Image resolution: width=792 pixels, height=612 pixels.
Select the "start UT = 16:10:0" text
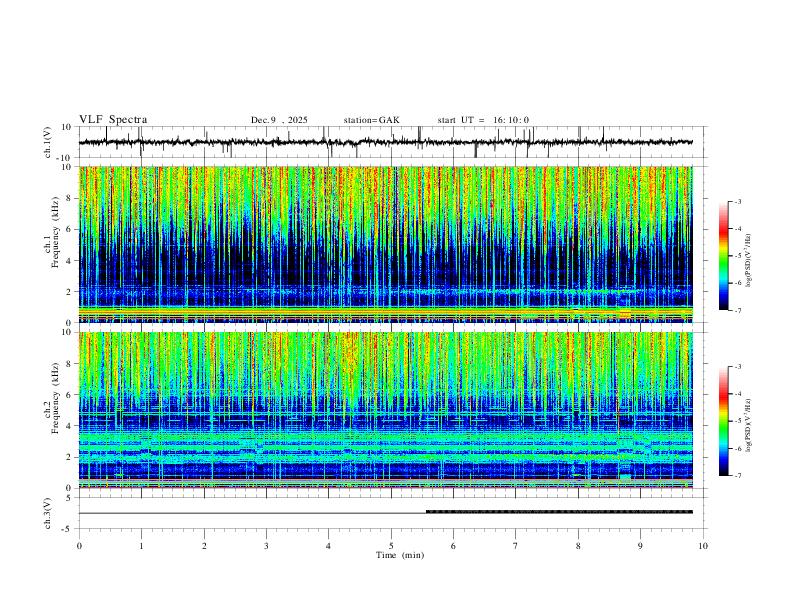pos(483,120)
